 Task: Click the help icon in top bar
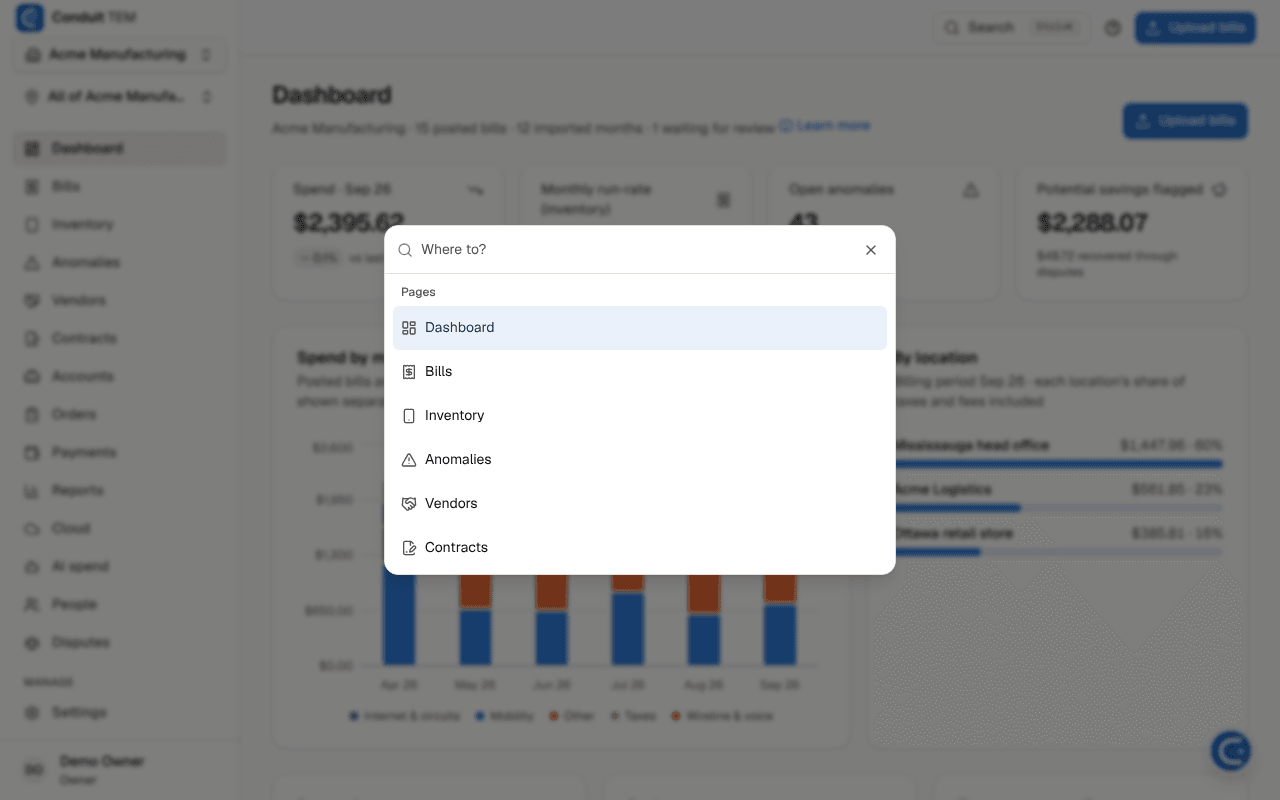coord(1113,28)
